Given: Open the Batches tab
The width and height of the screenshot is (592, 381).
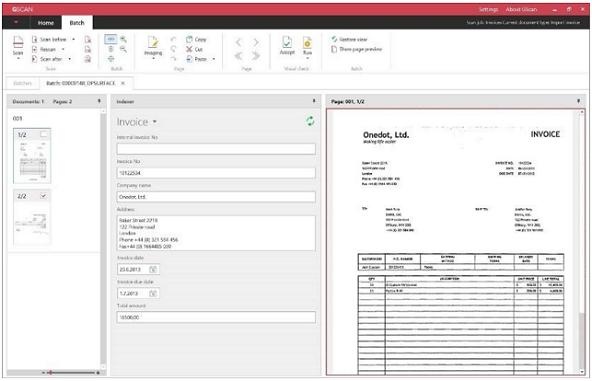Looking at the screenshot, I should click(x=23, y=83).
